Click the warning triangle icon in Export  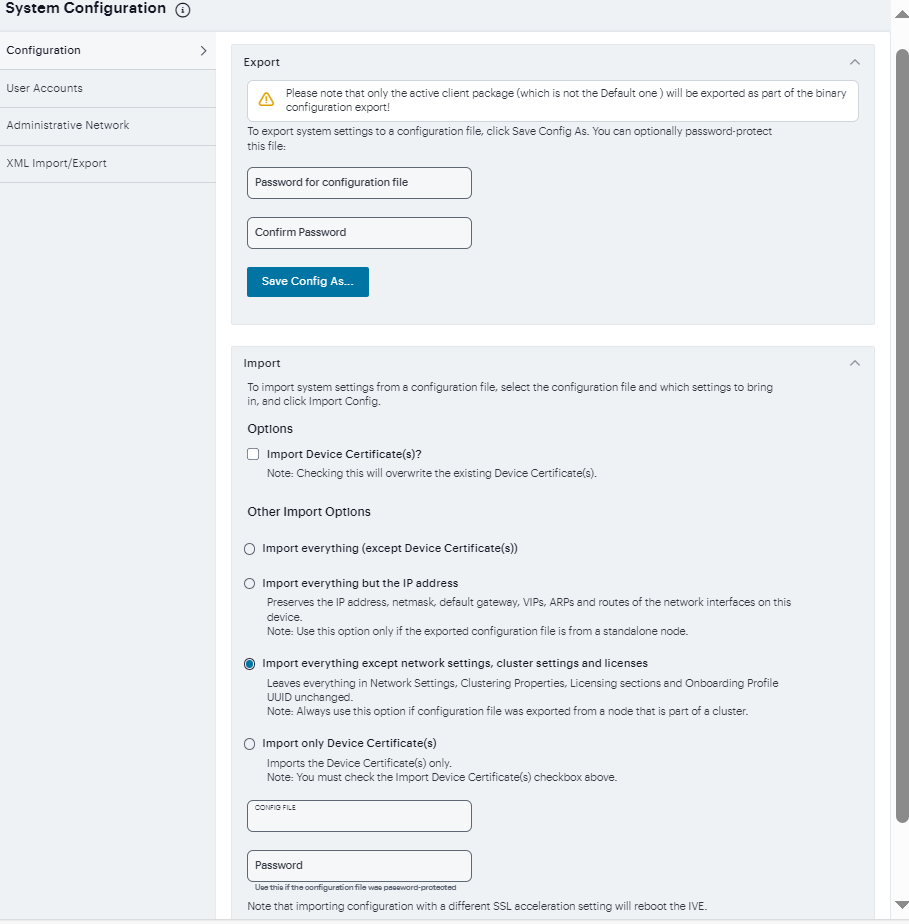point(266,99)
